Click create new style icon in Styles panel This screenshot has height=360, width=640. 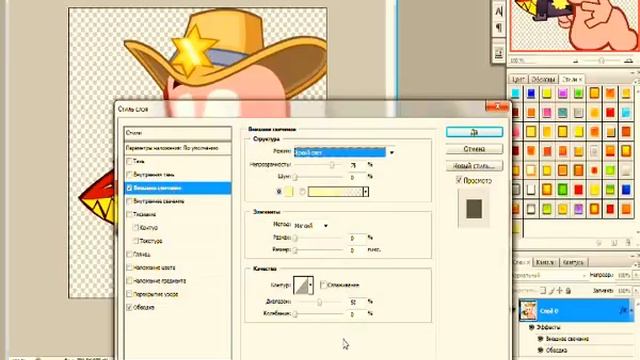614,243
